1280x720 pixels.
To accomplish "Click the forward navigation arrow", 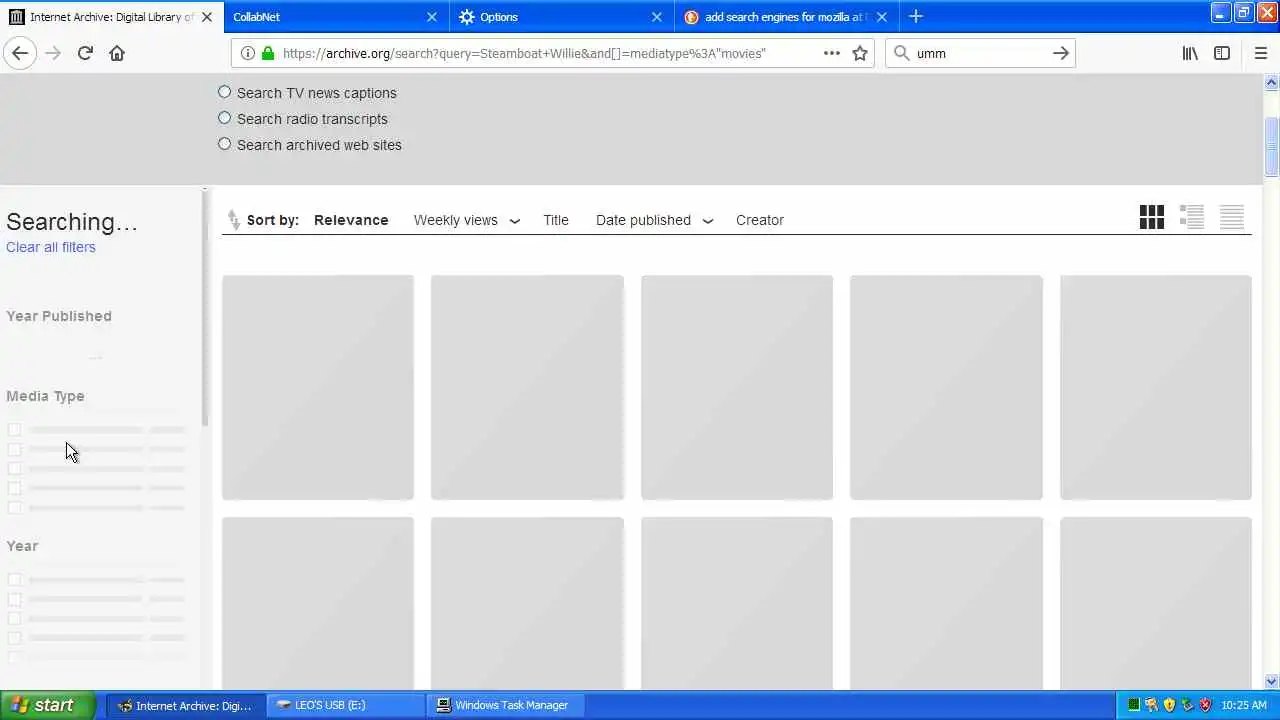I will point(53,53).
